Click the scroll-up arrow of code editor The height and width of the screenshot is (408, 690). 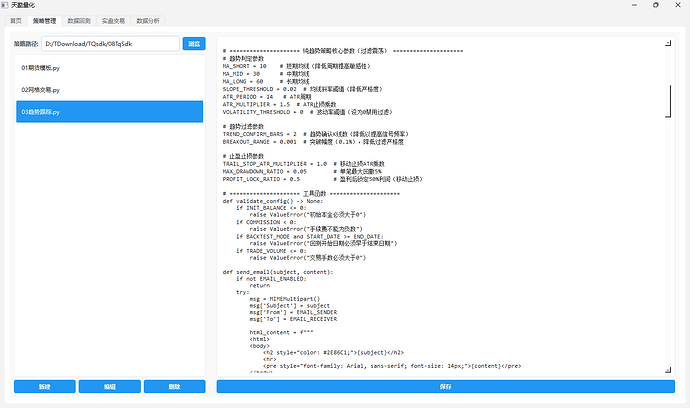click(x=669, y=43)
